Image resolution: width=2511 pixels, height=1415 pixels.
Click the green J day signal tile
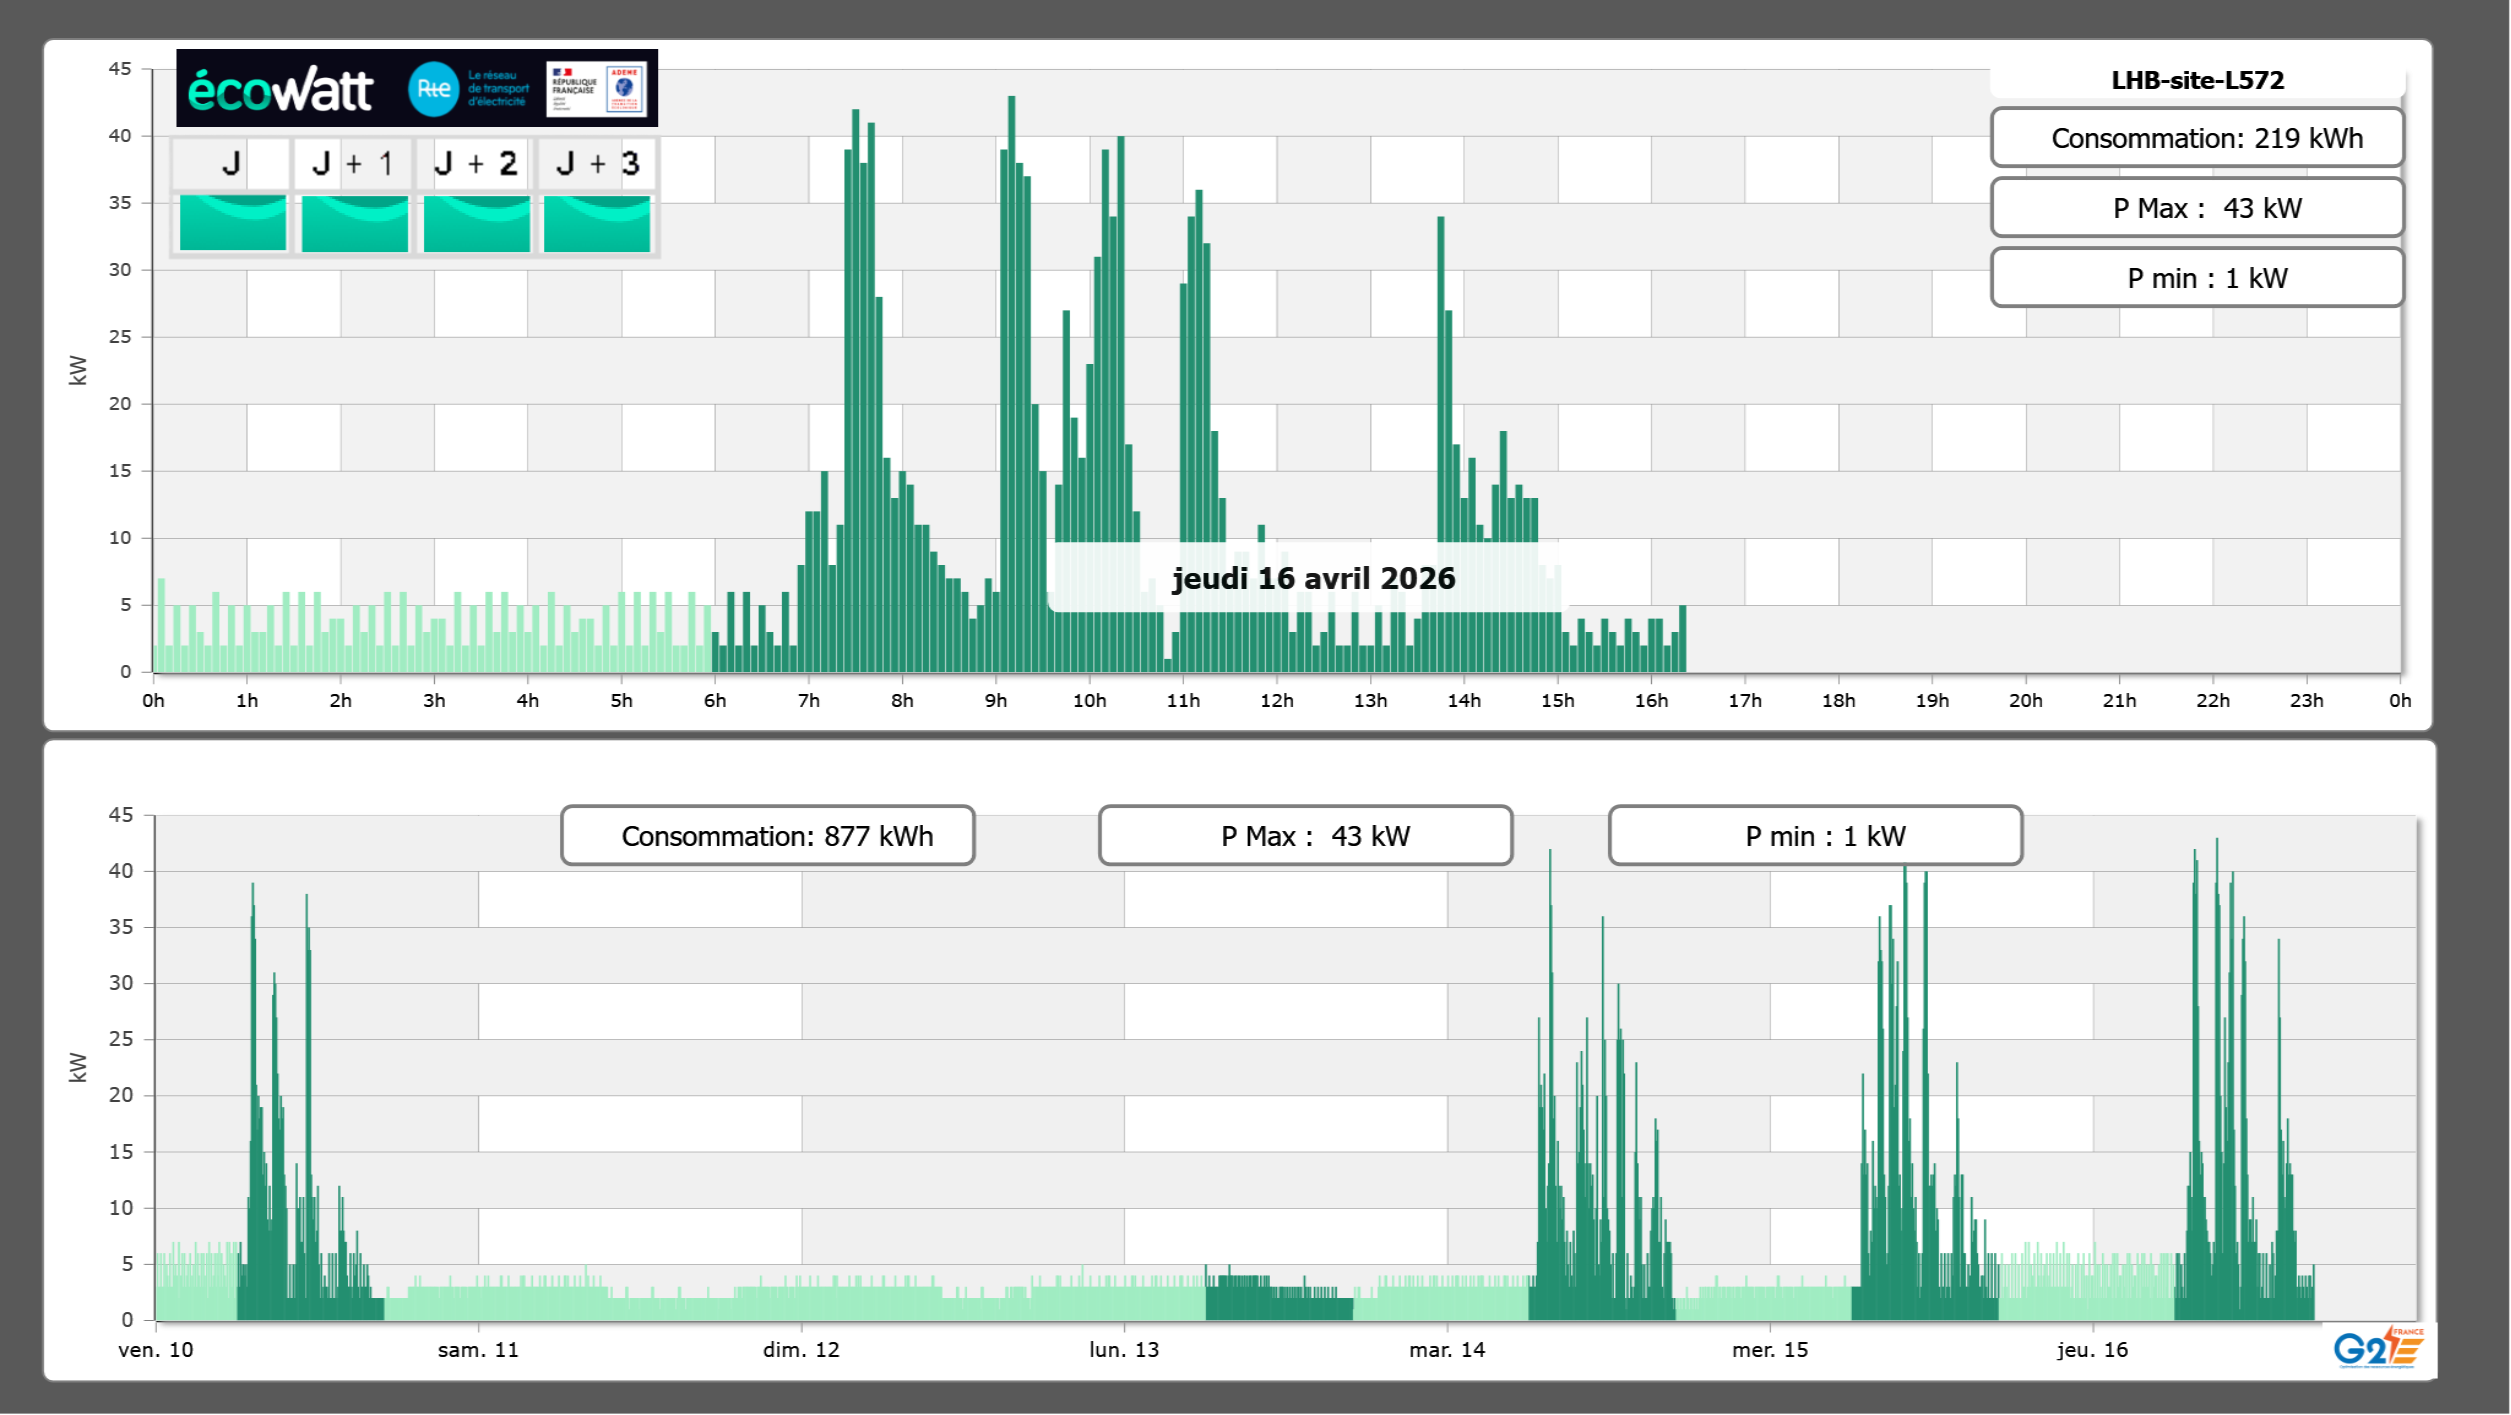[233, 223]
